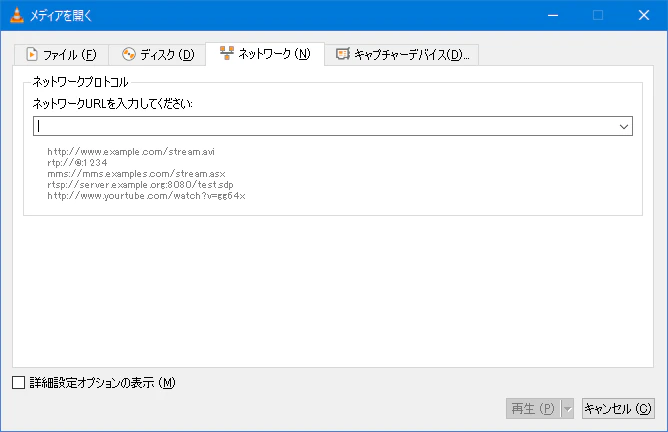Click example text rtsp://server.example.org:8080/test.sdp
This screenshot has height=432, width=668.
141,185
